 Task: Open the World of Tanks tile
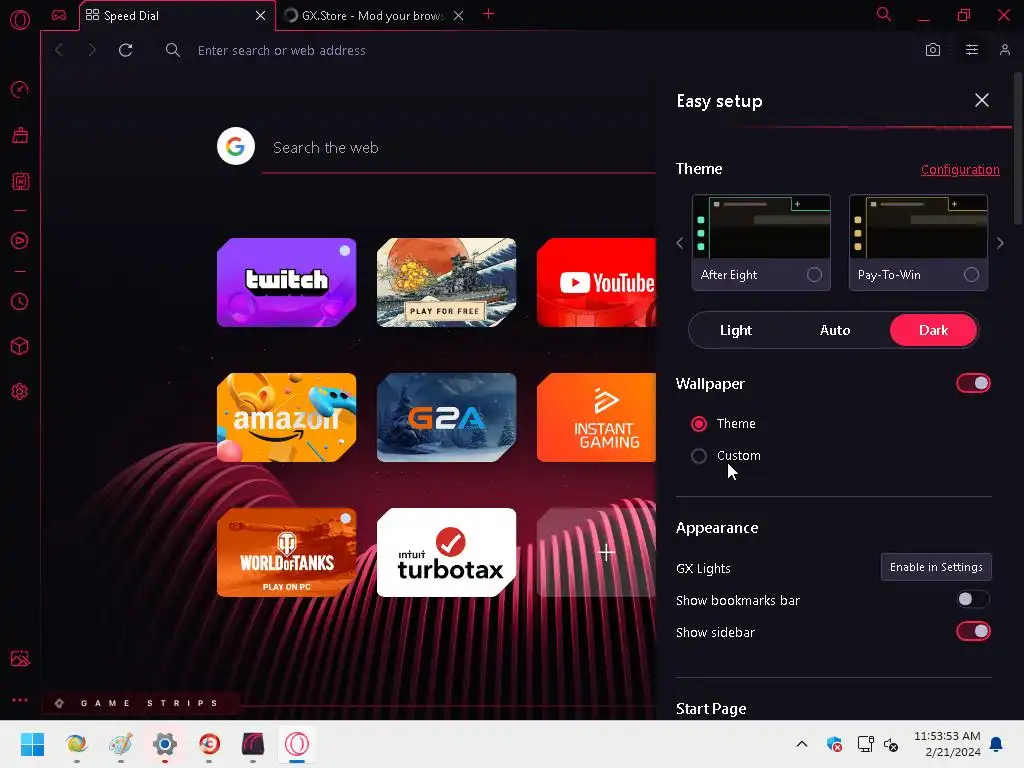(287, 552)
